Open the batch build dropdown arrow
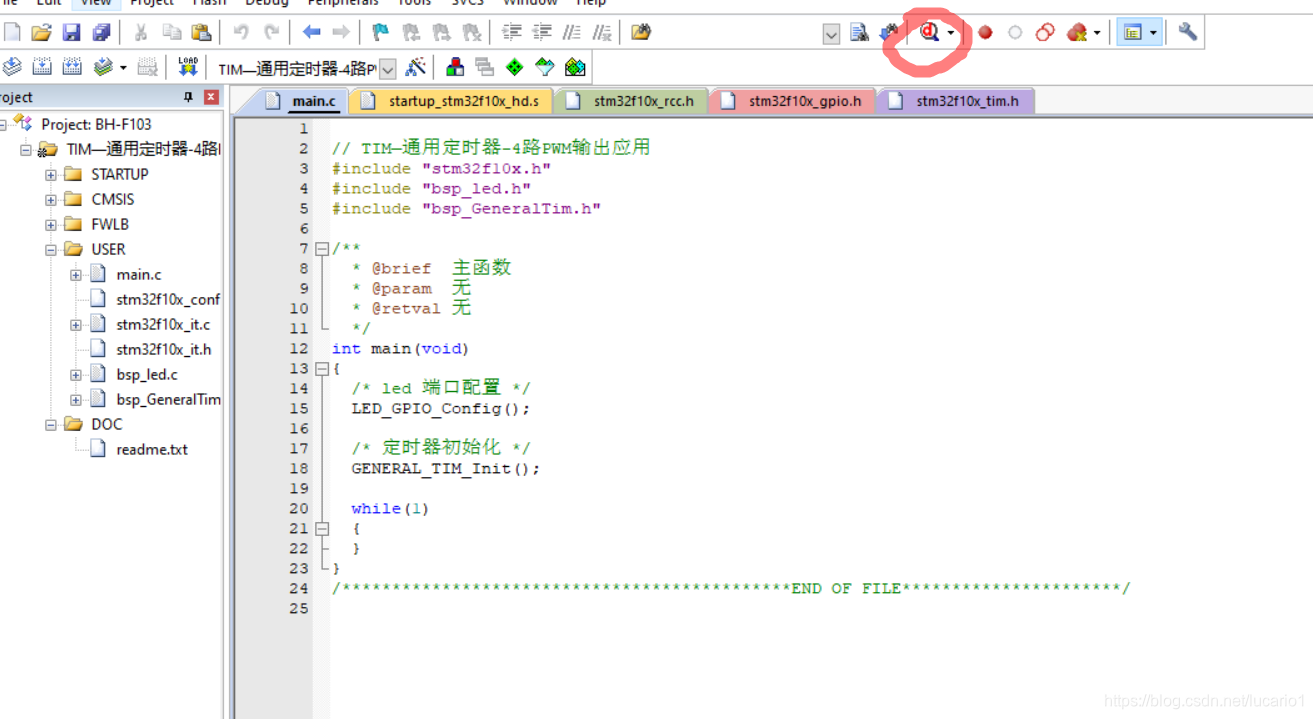 [x=123, y=68]
